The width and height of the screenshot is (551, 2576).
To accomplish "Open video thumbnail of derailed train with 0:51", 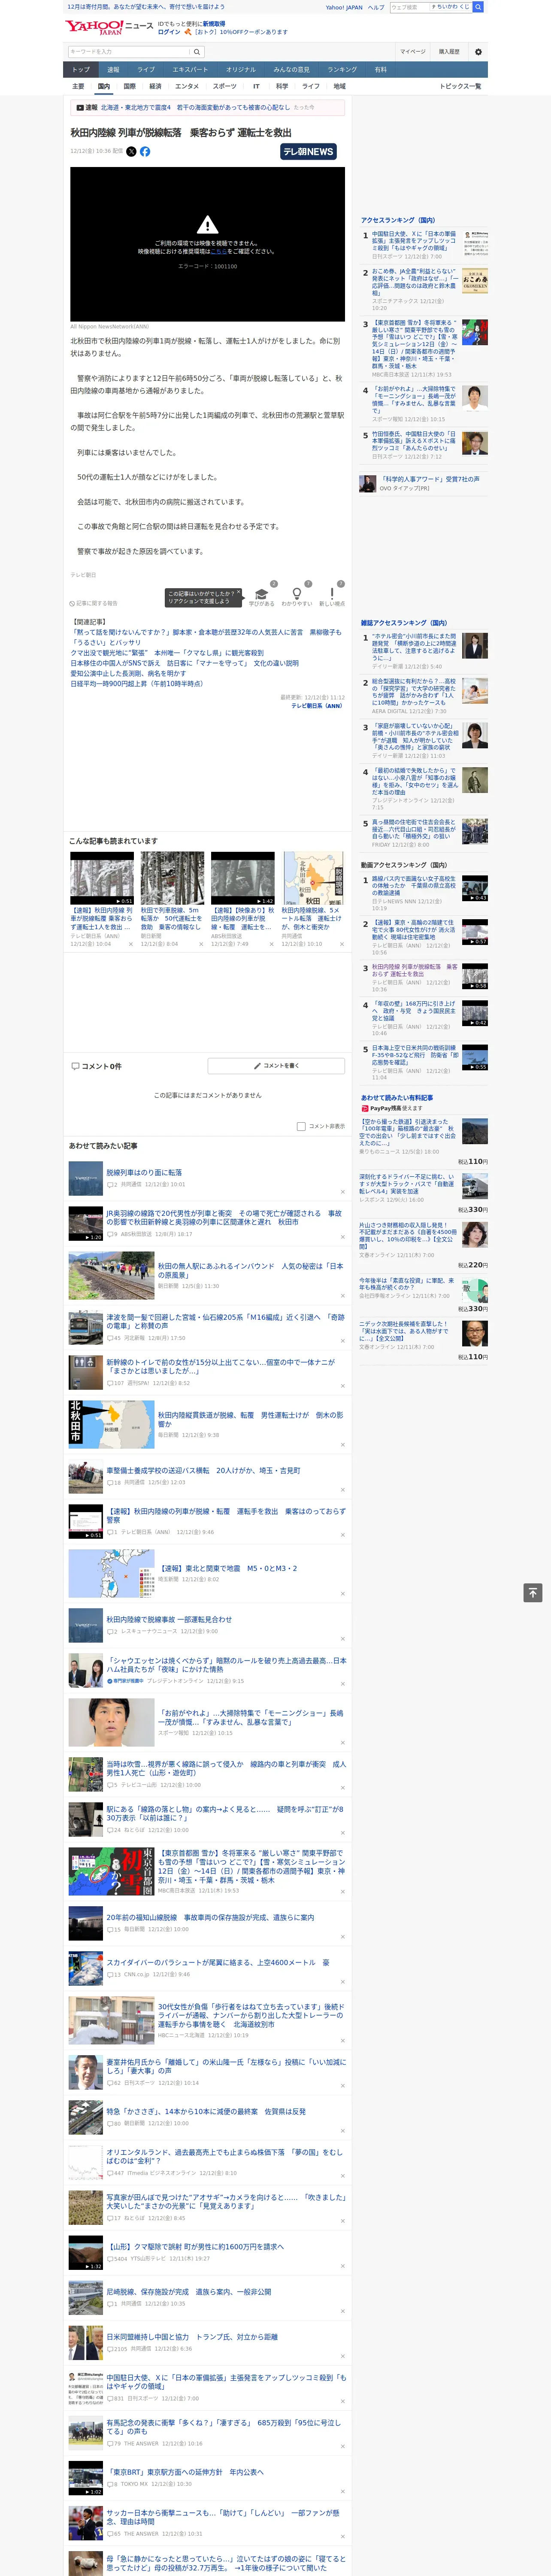I will click(102, 879).
